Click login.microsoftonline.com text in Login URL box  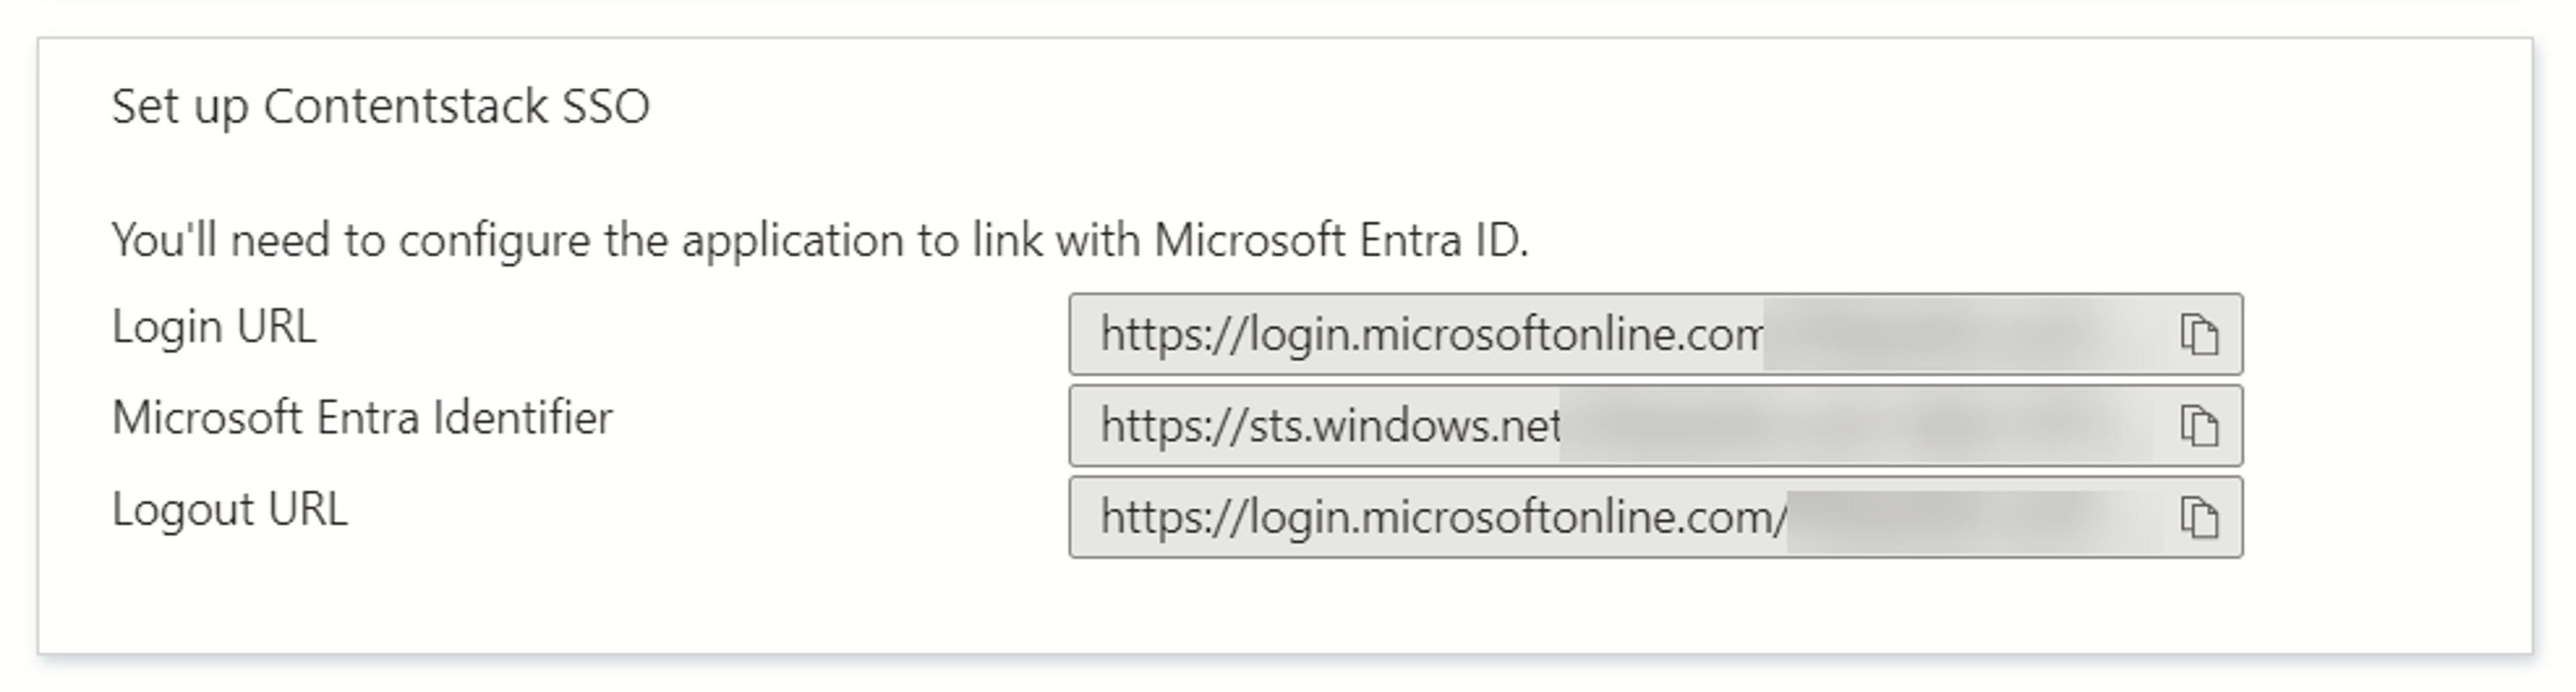point(1506,335)
